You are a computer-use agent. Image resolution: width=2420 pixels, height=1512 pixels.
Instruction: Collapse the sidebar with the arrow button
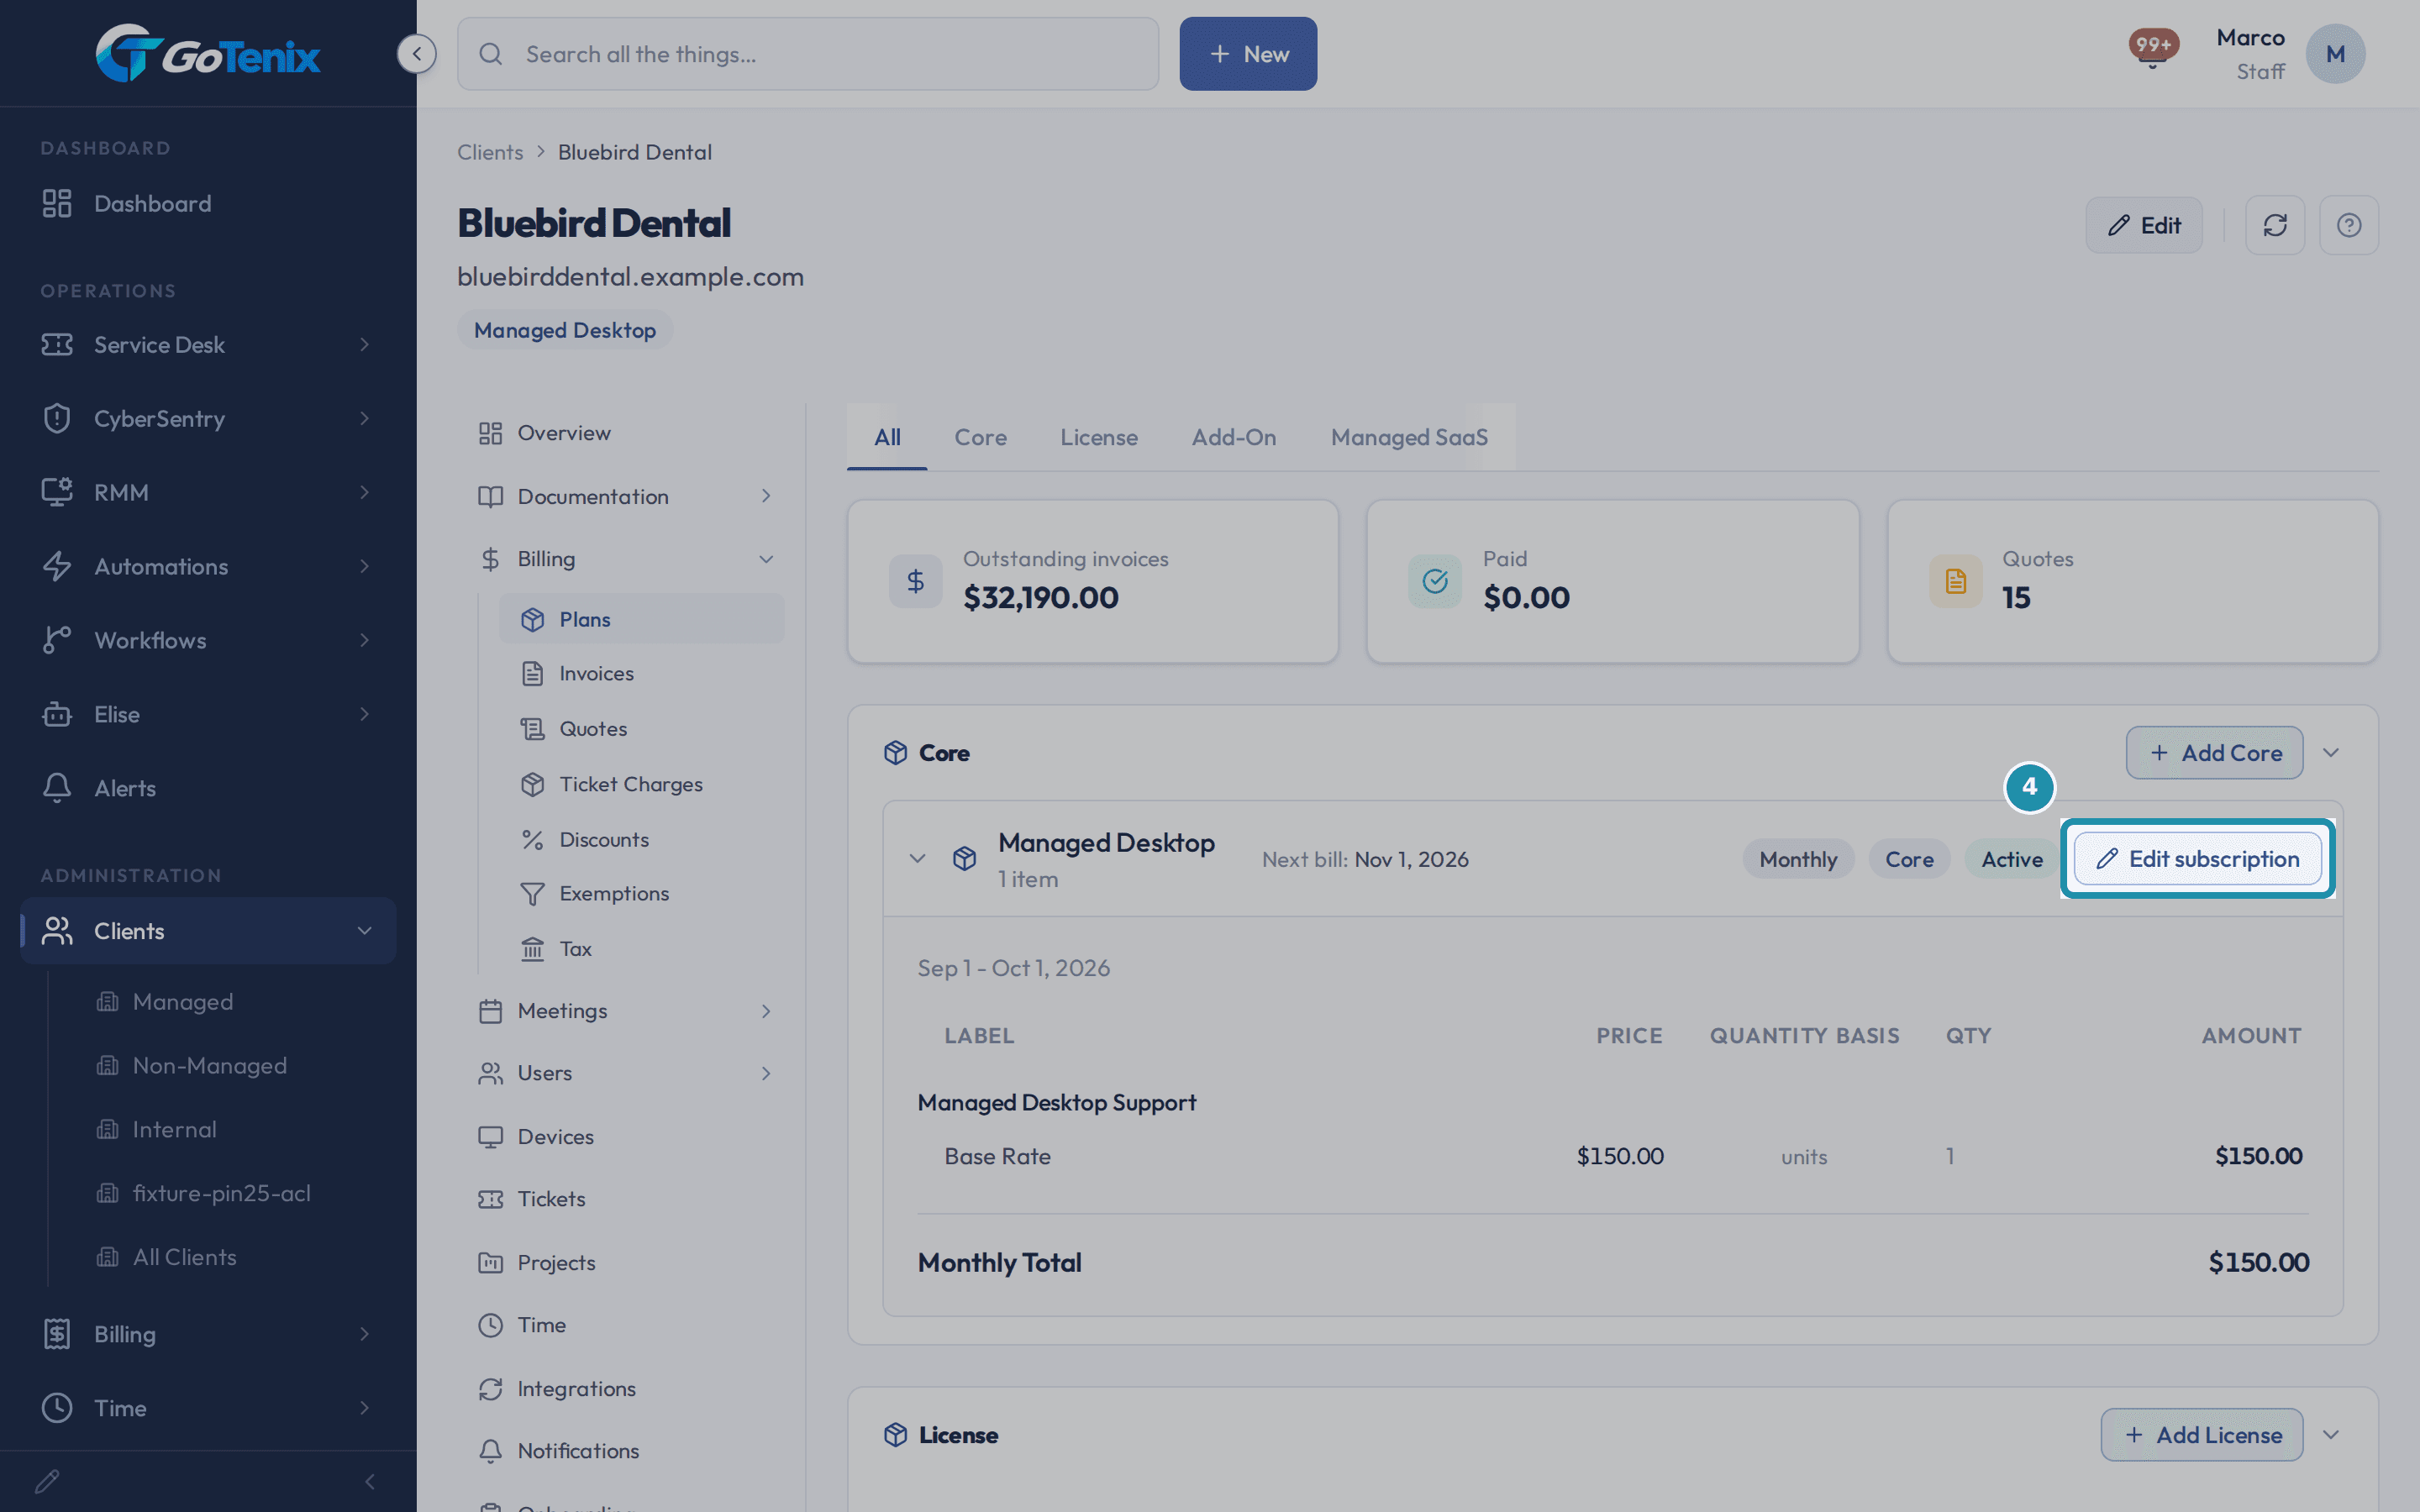416,53
